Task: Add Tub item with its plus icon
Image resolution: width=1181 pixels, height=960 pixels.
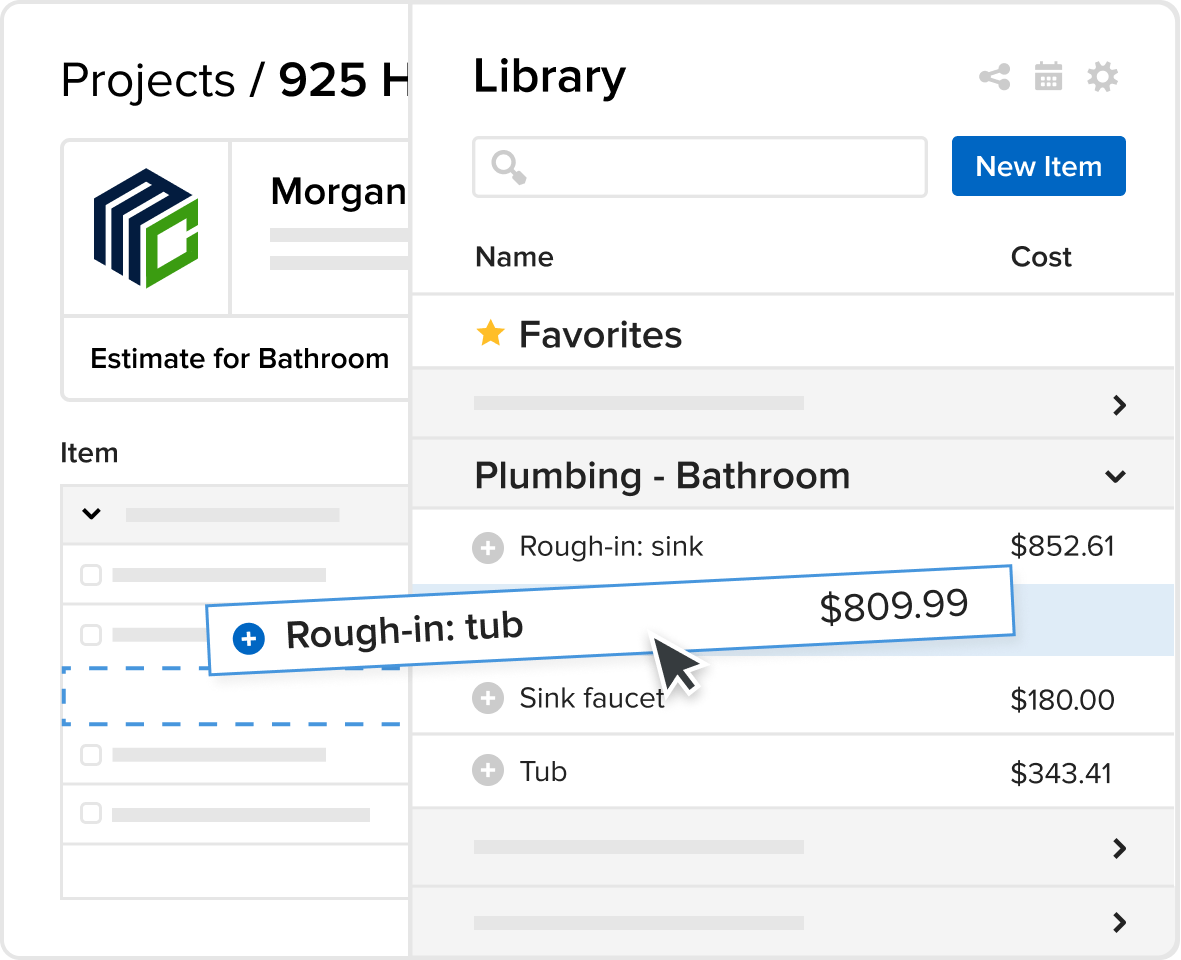Action: pos(488,770)
